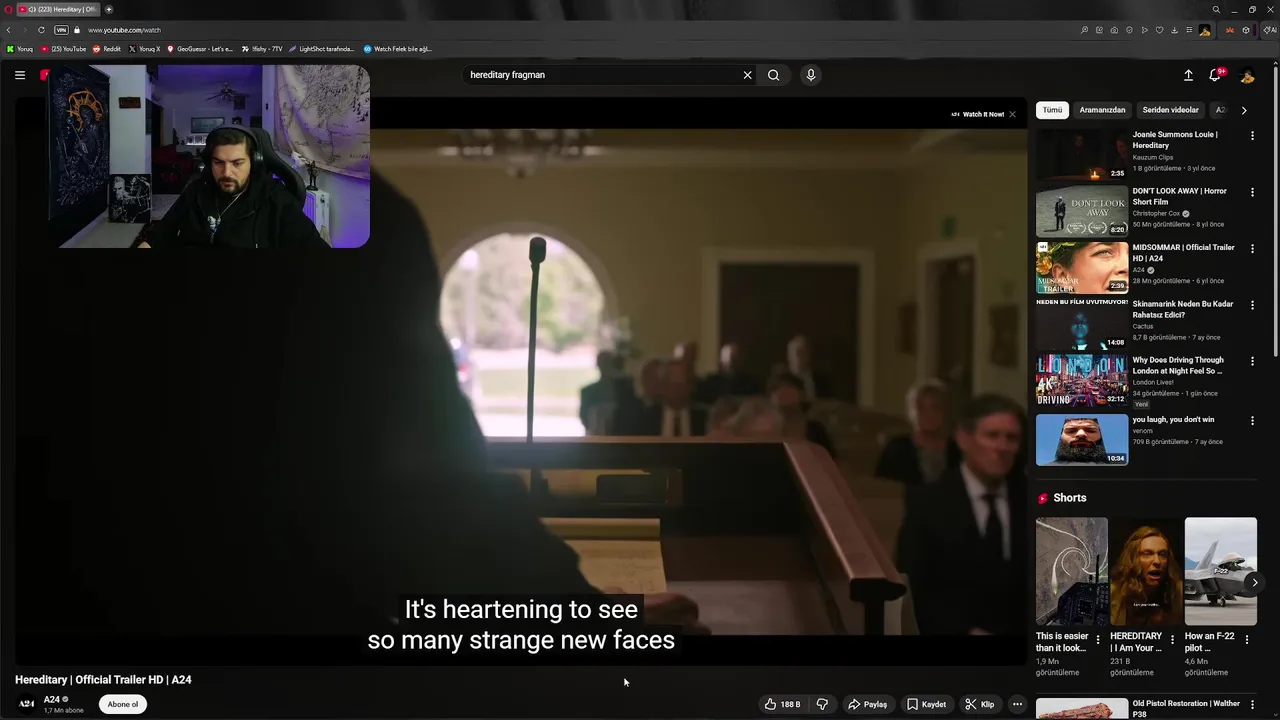Dislike the video with thumbs-down

tap(822, 704)
